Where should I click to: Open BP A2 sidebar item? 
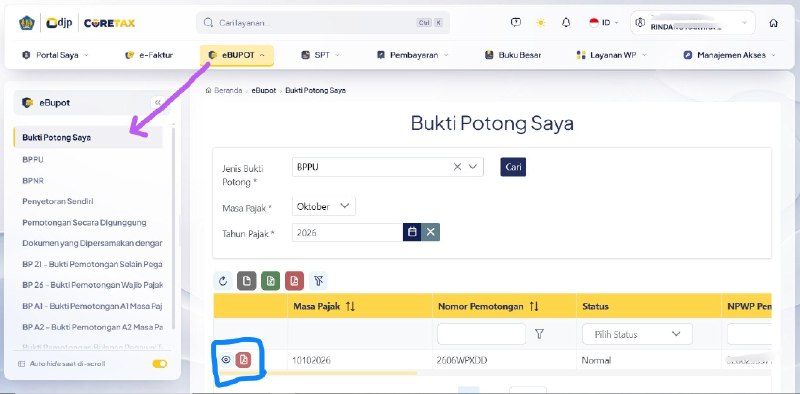click(x=92, y=327)
